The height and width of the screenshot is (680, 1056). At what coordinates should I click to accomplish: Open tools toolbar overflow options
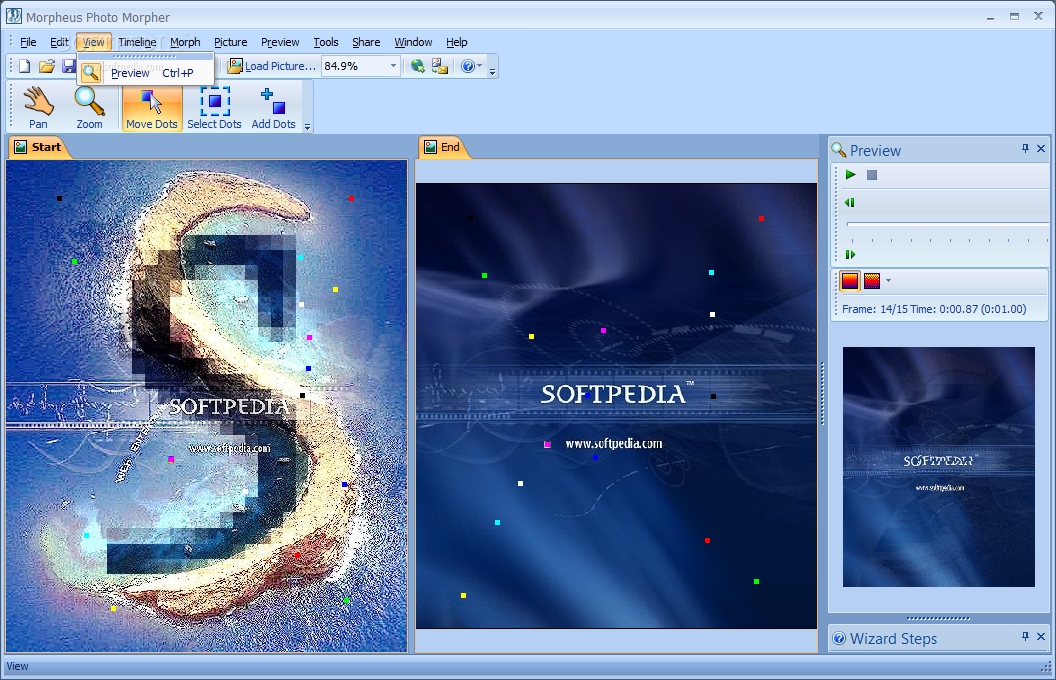(308, 125)
